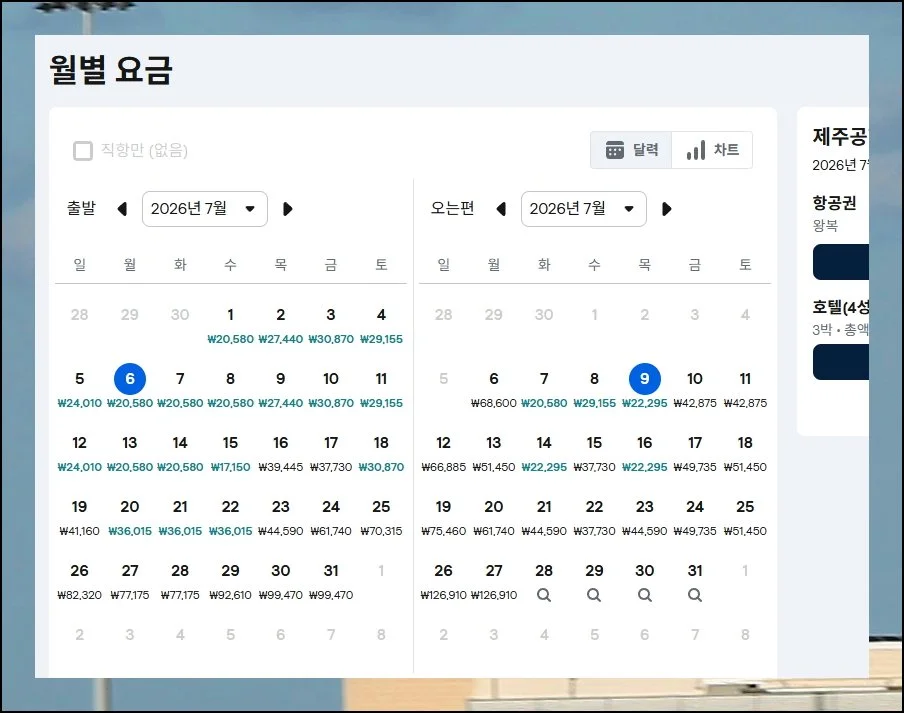Select departure date 15 priced ₩17,150
This screenshot has height=713, width=904.
(x=230, y=452)
